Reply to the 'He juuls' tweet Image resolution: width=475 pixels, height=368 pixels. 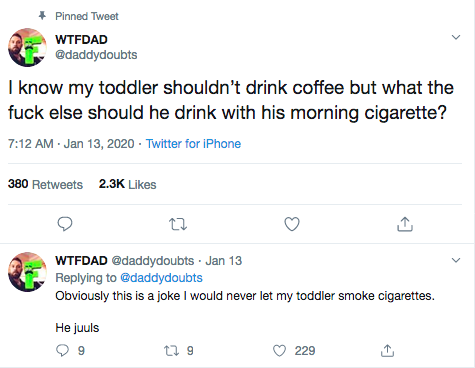(x=62, y=351)
